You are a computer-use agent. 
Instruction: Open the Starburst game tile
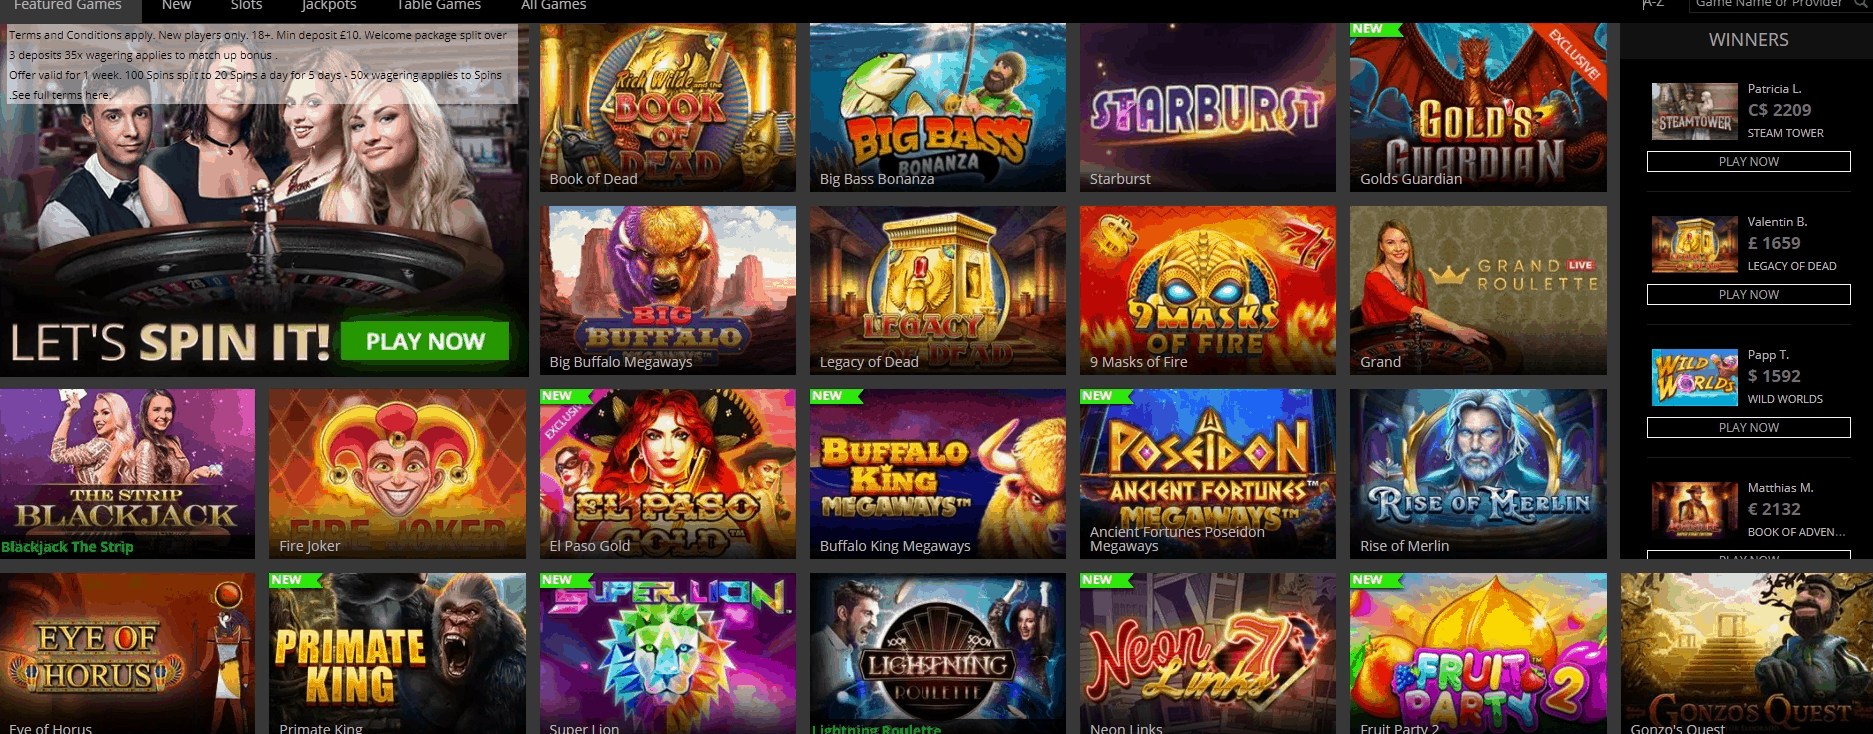(1208, 107)
